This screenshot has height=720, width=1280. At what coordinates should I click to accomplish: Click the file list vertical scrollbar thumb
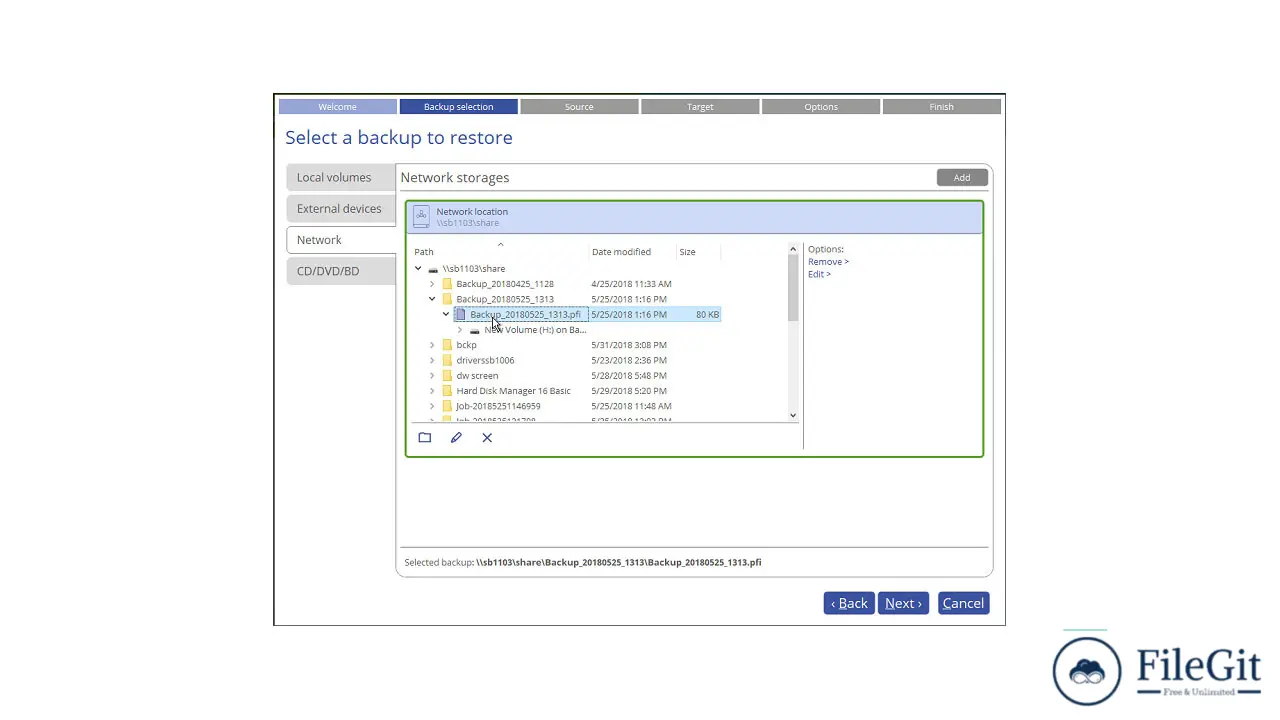tap(793, 288)
